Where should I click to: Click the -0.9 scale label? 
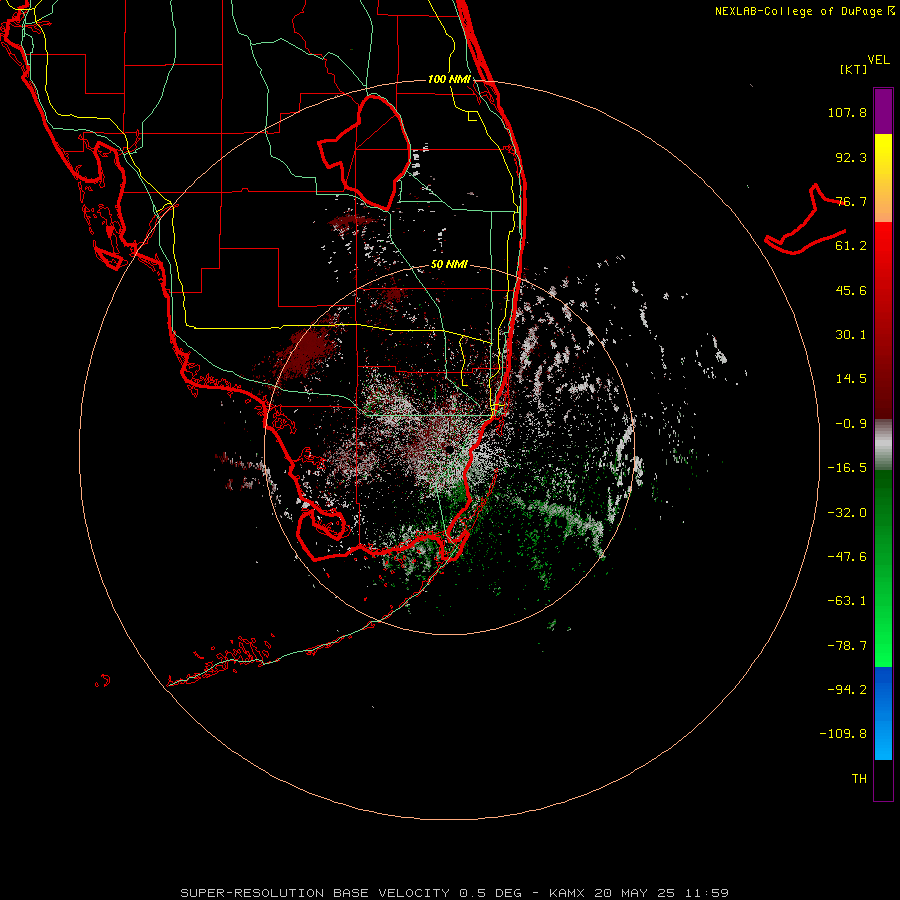click(x=851, y=424)
